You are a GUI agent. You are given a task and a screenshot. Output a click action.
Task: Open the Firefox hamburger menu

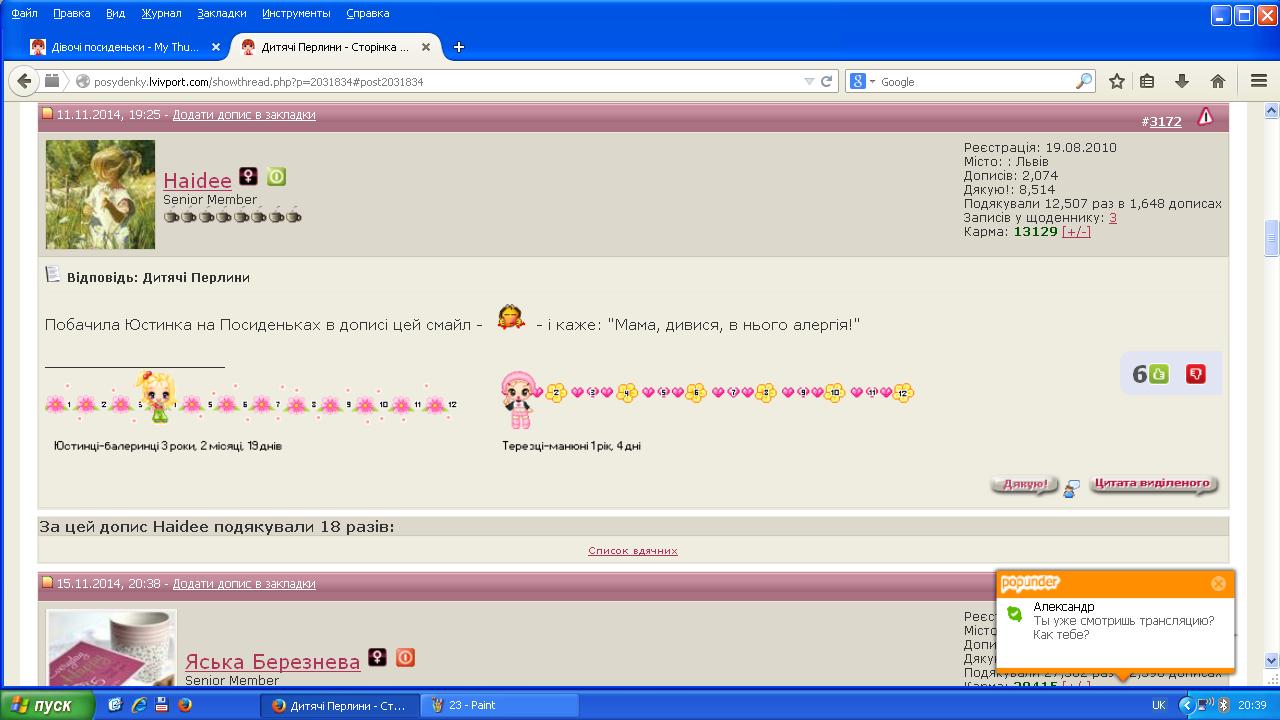tap(1259, 82)
